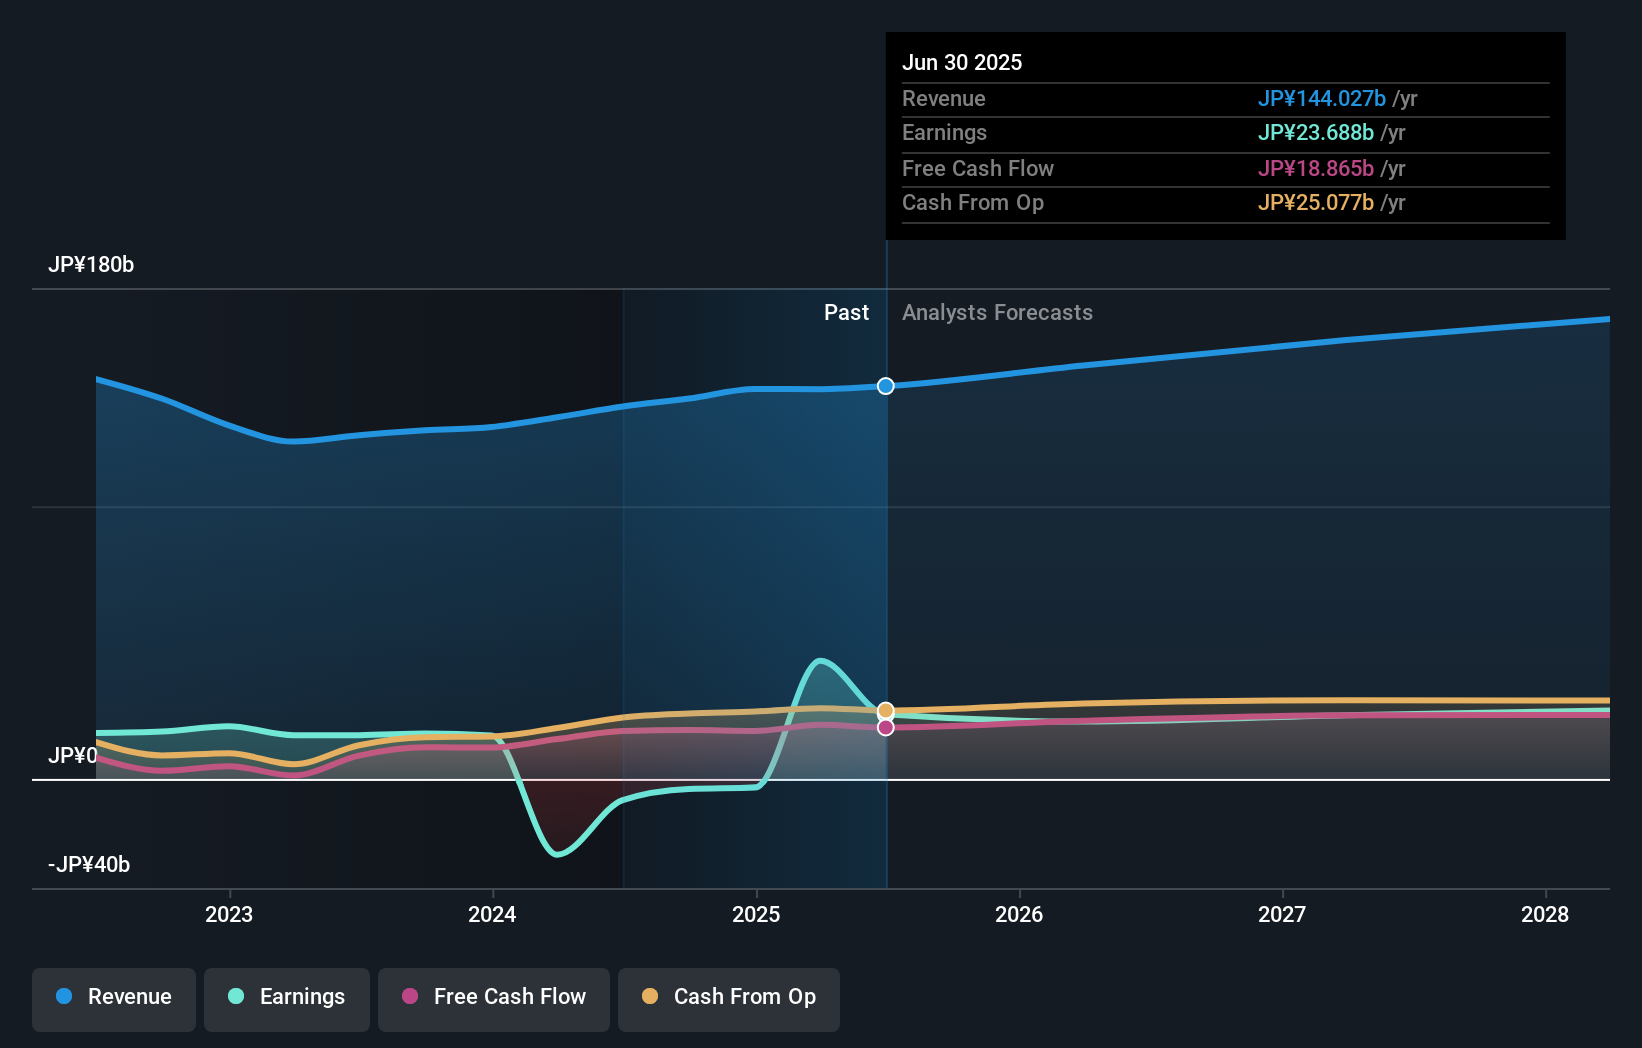This screenshot has height=1048, width=1642.
Task: Open the Free Cash Flow legend button
Action: [x=493, y=997]
